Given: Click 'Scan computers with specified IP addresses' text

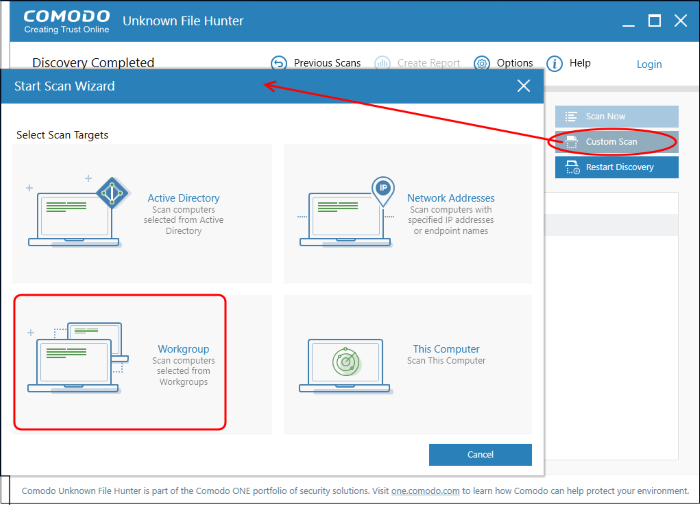Looking at the screenshot, I should pyautogui.click(x=450, y=220).
